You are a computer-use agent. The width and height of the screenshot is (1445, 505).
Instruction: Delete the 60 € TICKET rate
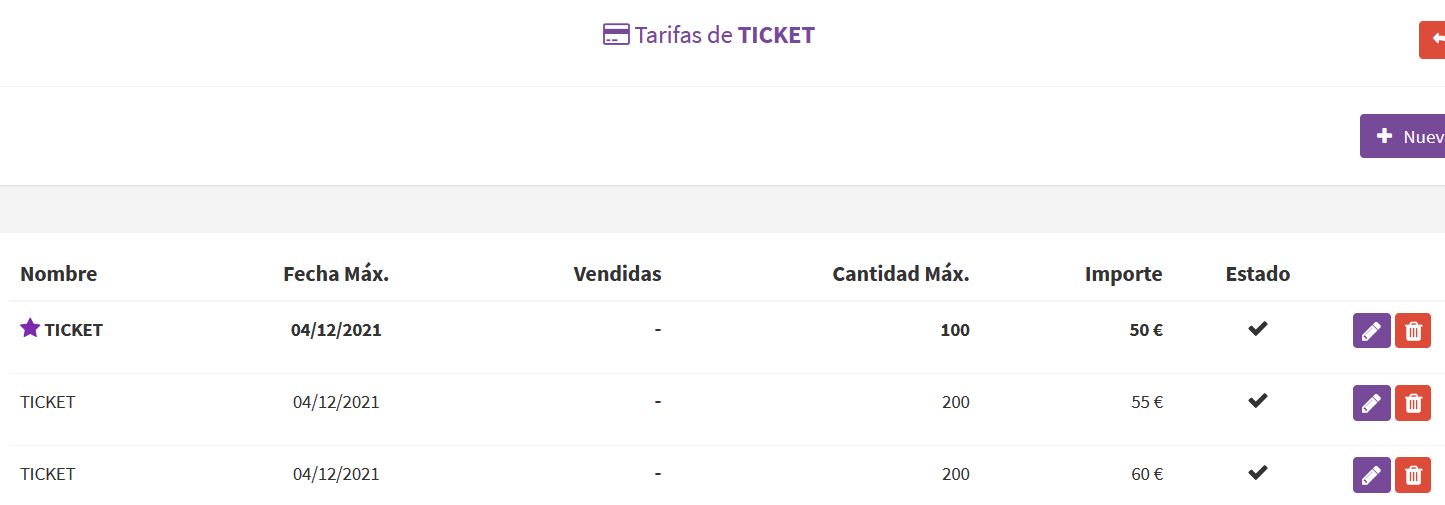(1413, 474)
